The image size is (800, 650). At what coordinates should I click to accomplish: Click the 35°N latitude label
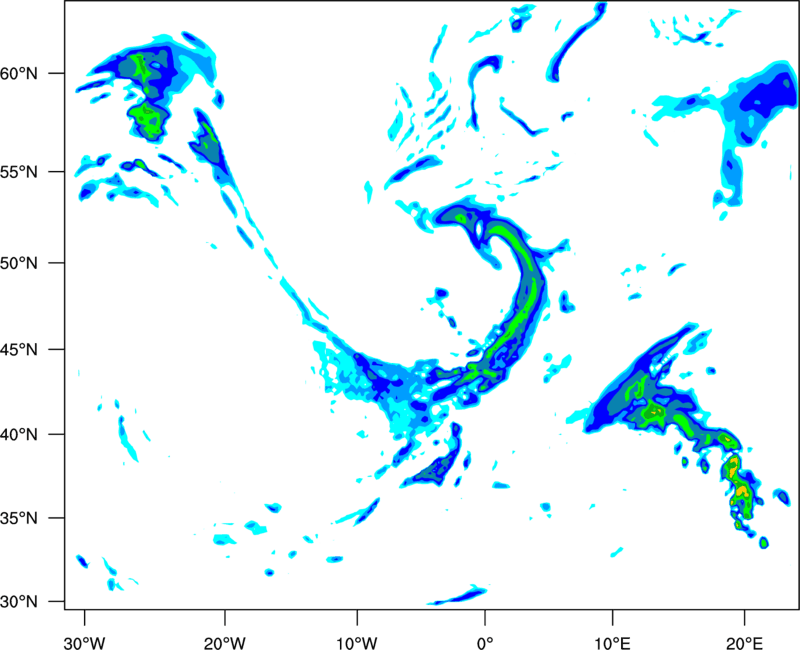[19, 518]
